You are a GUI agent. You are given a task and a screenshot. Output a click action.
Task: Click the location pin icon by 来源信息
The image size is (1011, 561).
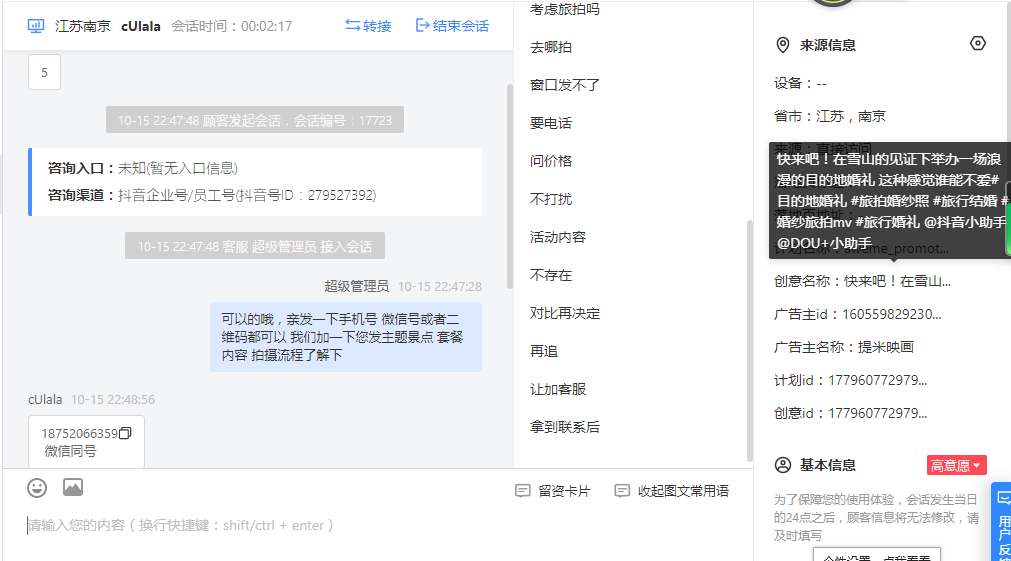point(783,45)
